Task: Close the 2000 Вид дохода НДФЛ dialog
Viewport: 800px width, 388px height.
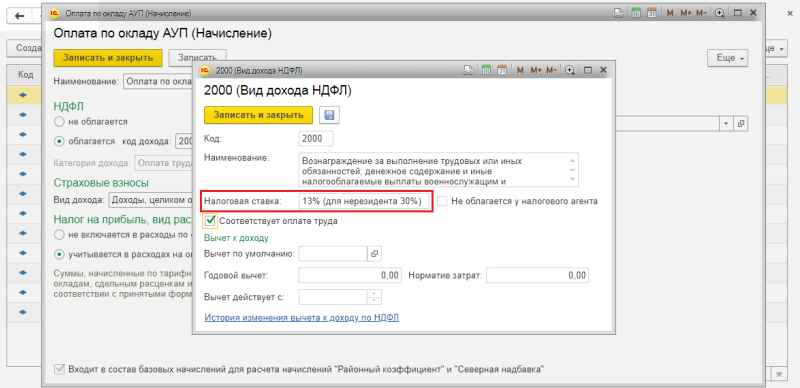Action: (x=603, y=70)
